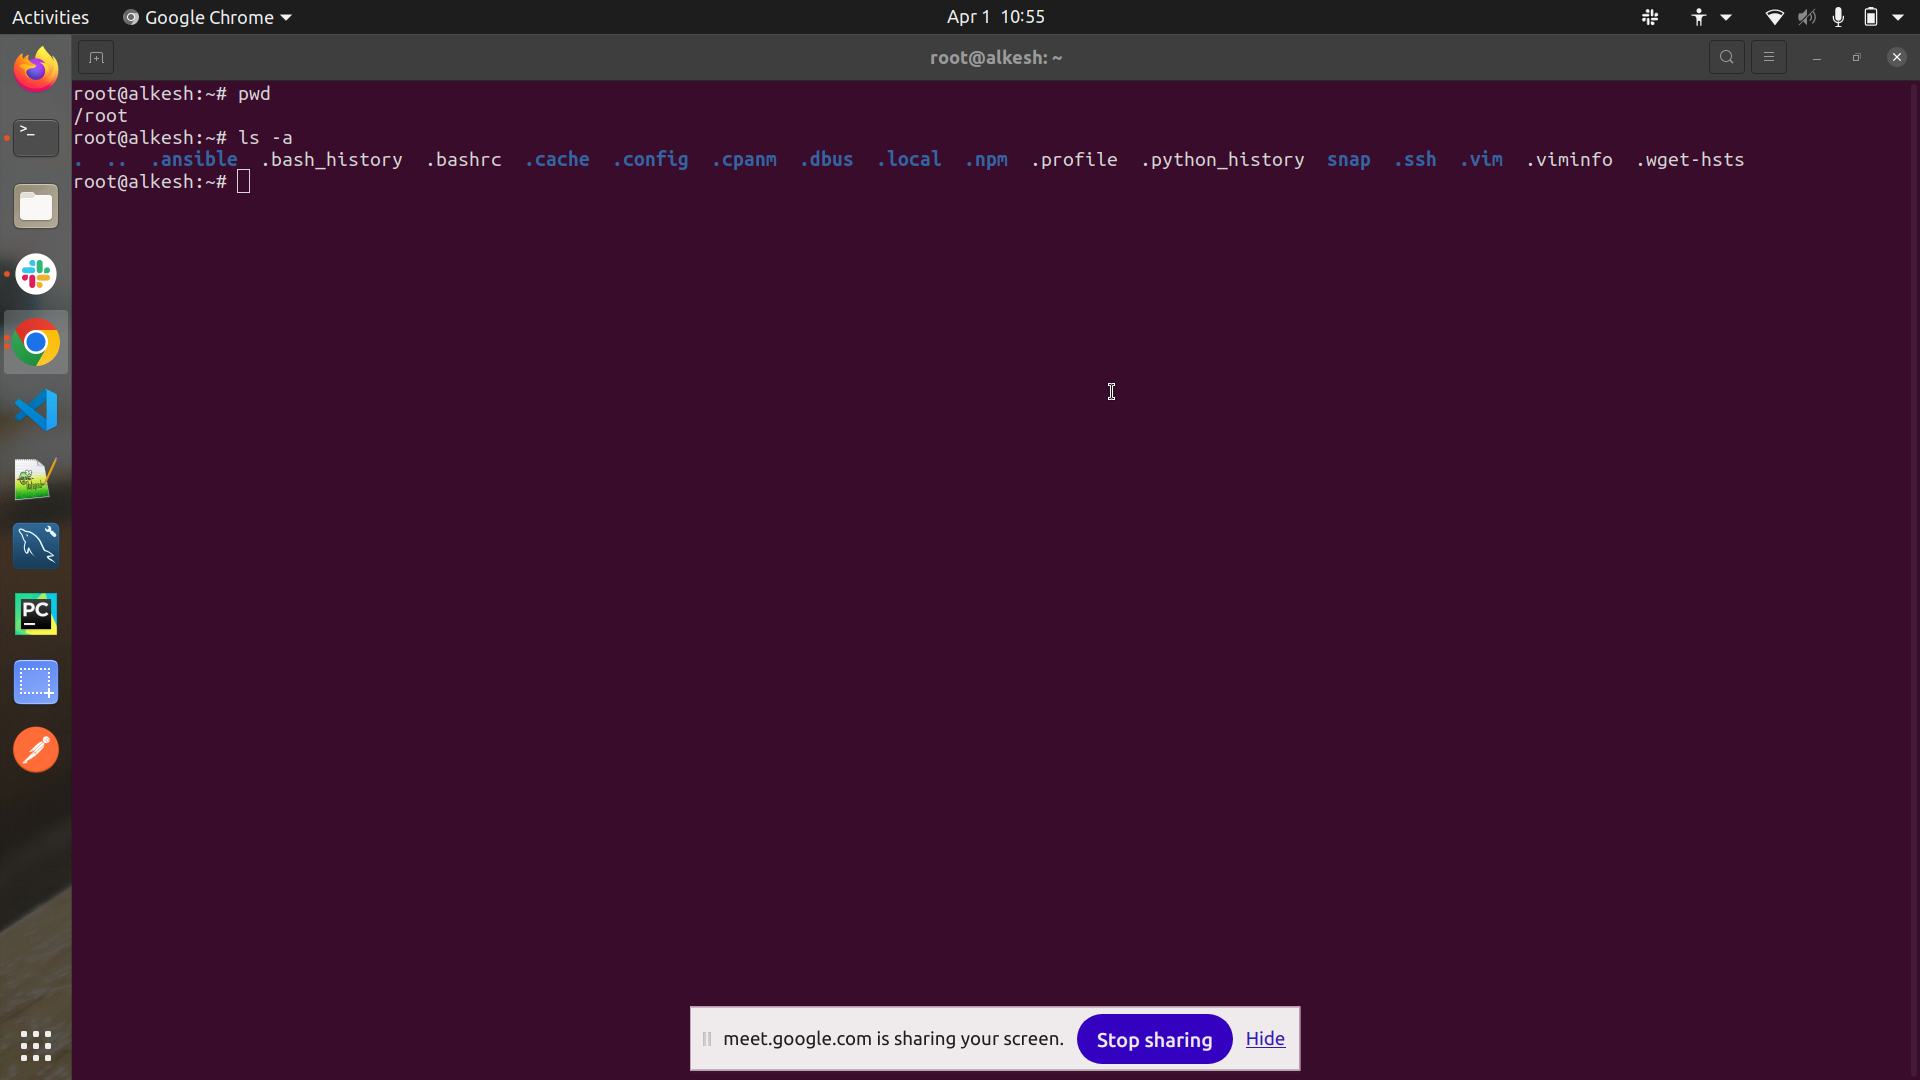Open new terminal tab button
The width and height of the screenshot is (1920, 1080).
tap(96, 57)
